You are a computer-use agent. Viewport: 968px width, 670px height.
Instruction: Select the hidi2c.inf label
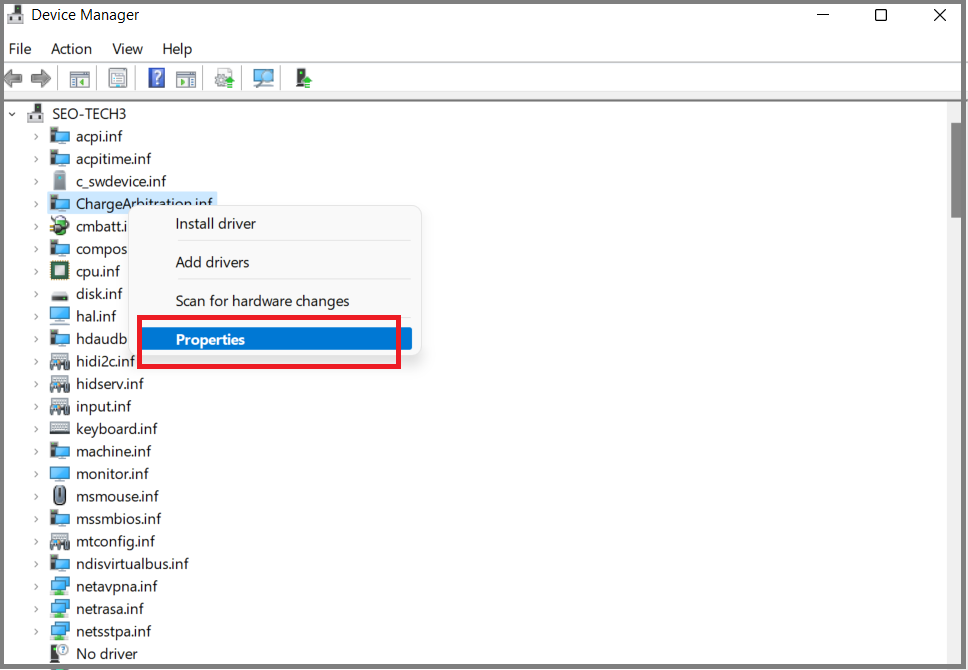click(x=106, y=361)
